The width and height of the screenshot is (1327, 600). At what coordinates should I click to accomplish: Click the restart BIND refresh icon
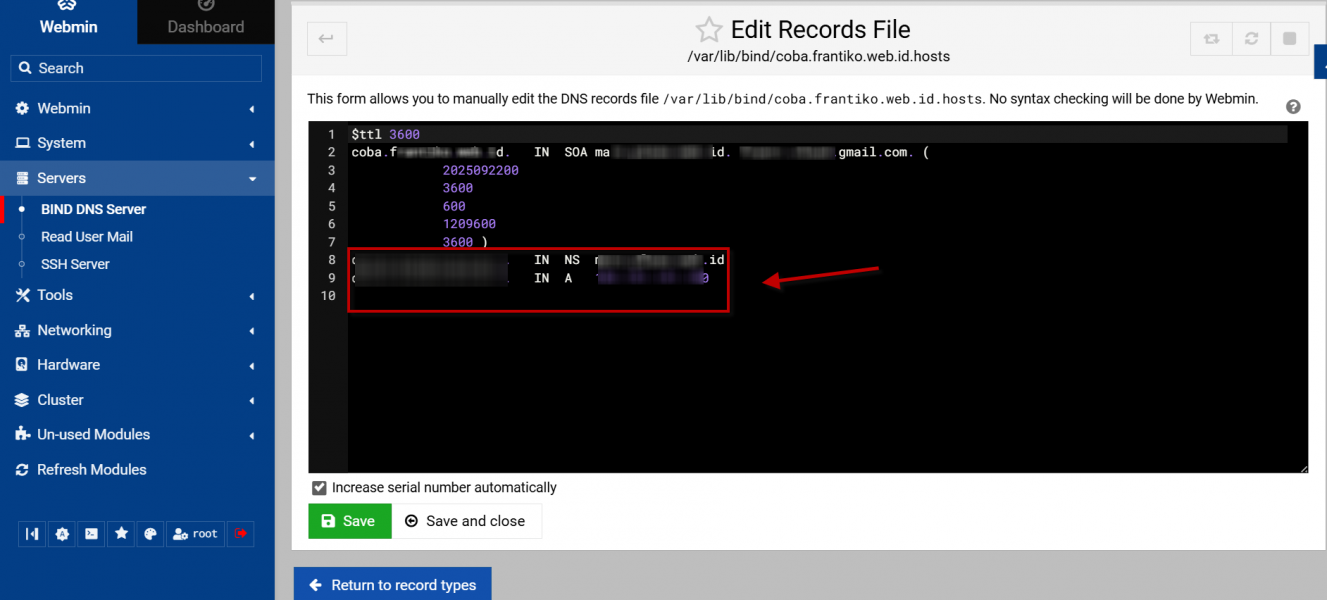pos(1250,39)
